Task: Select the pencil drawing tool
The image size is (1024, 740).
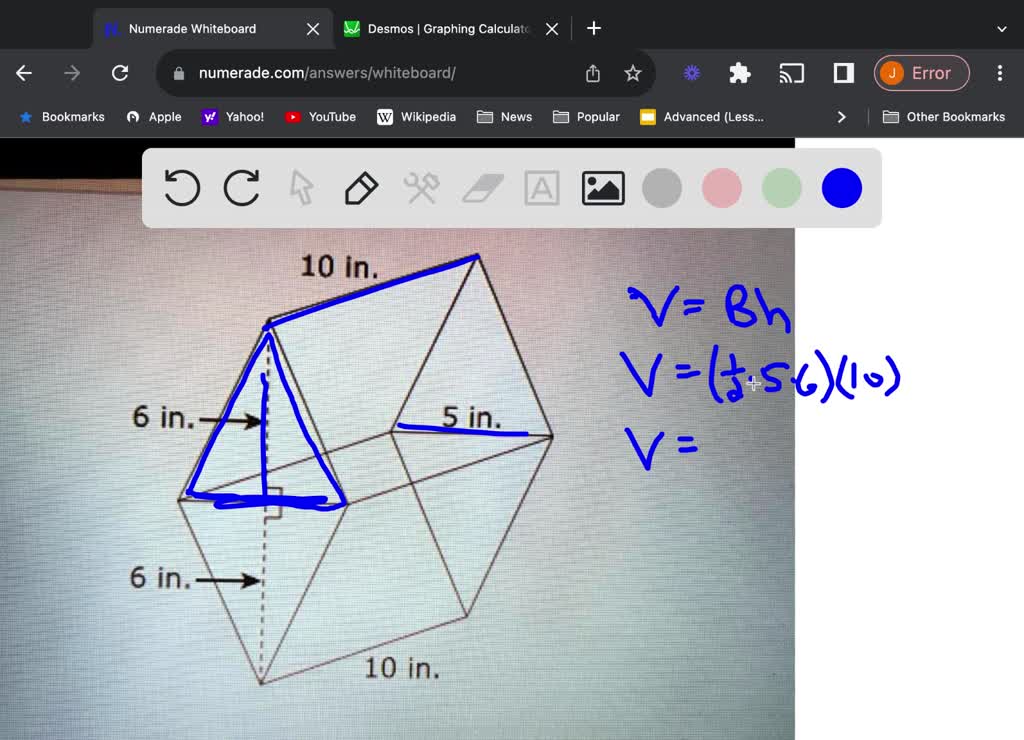Action: click(x=361, y=188)
